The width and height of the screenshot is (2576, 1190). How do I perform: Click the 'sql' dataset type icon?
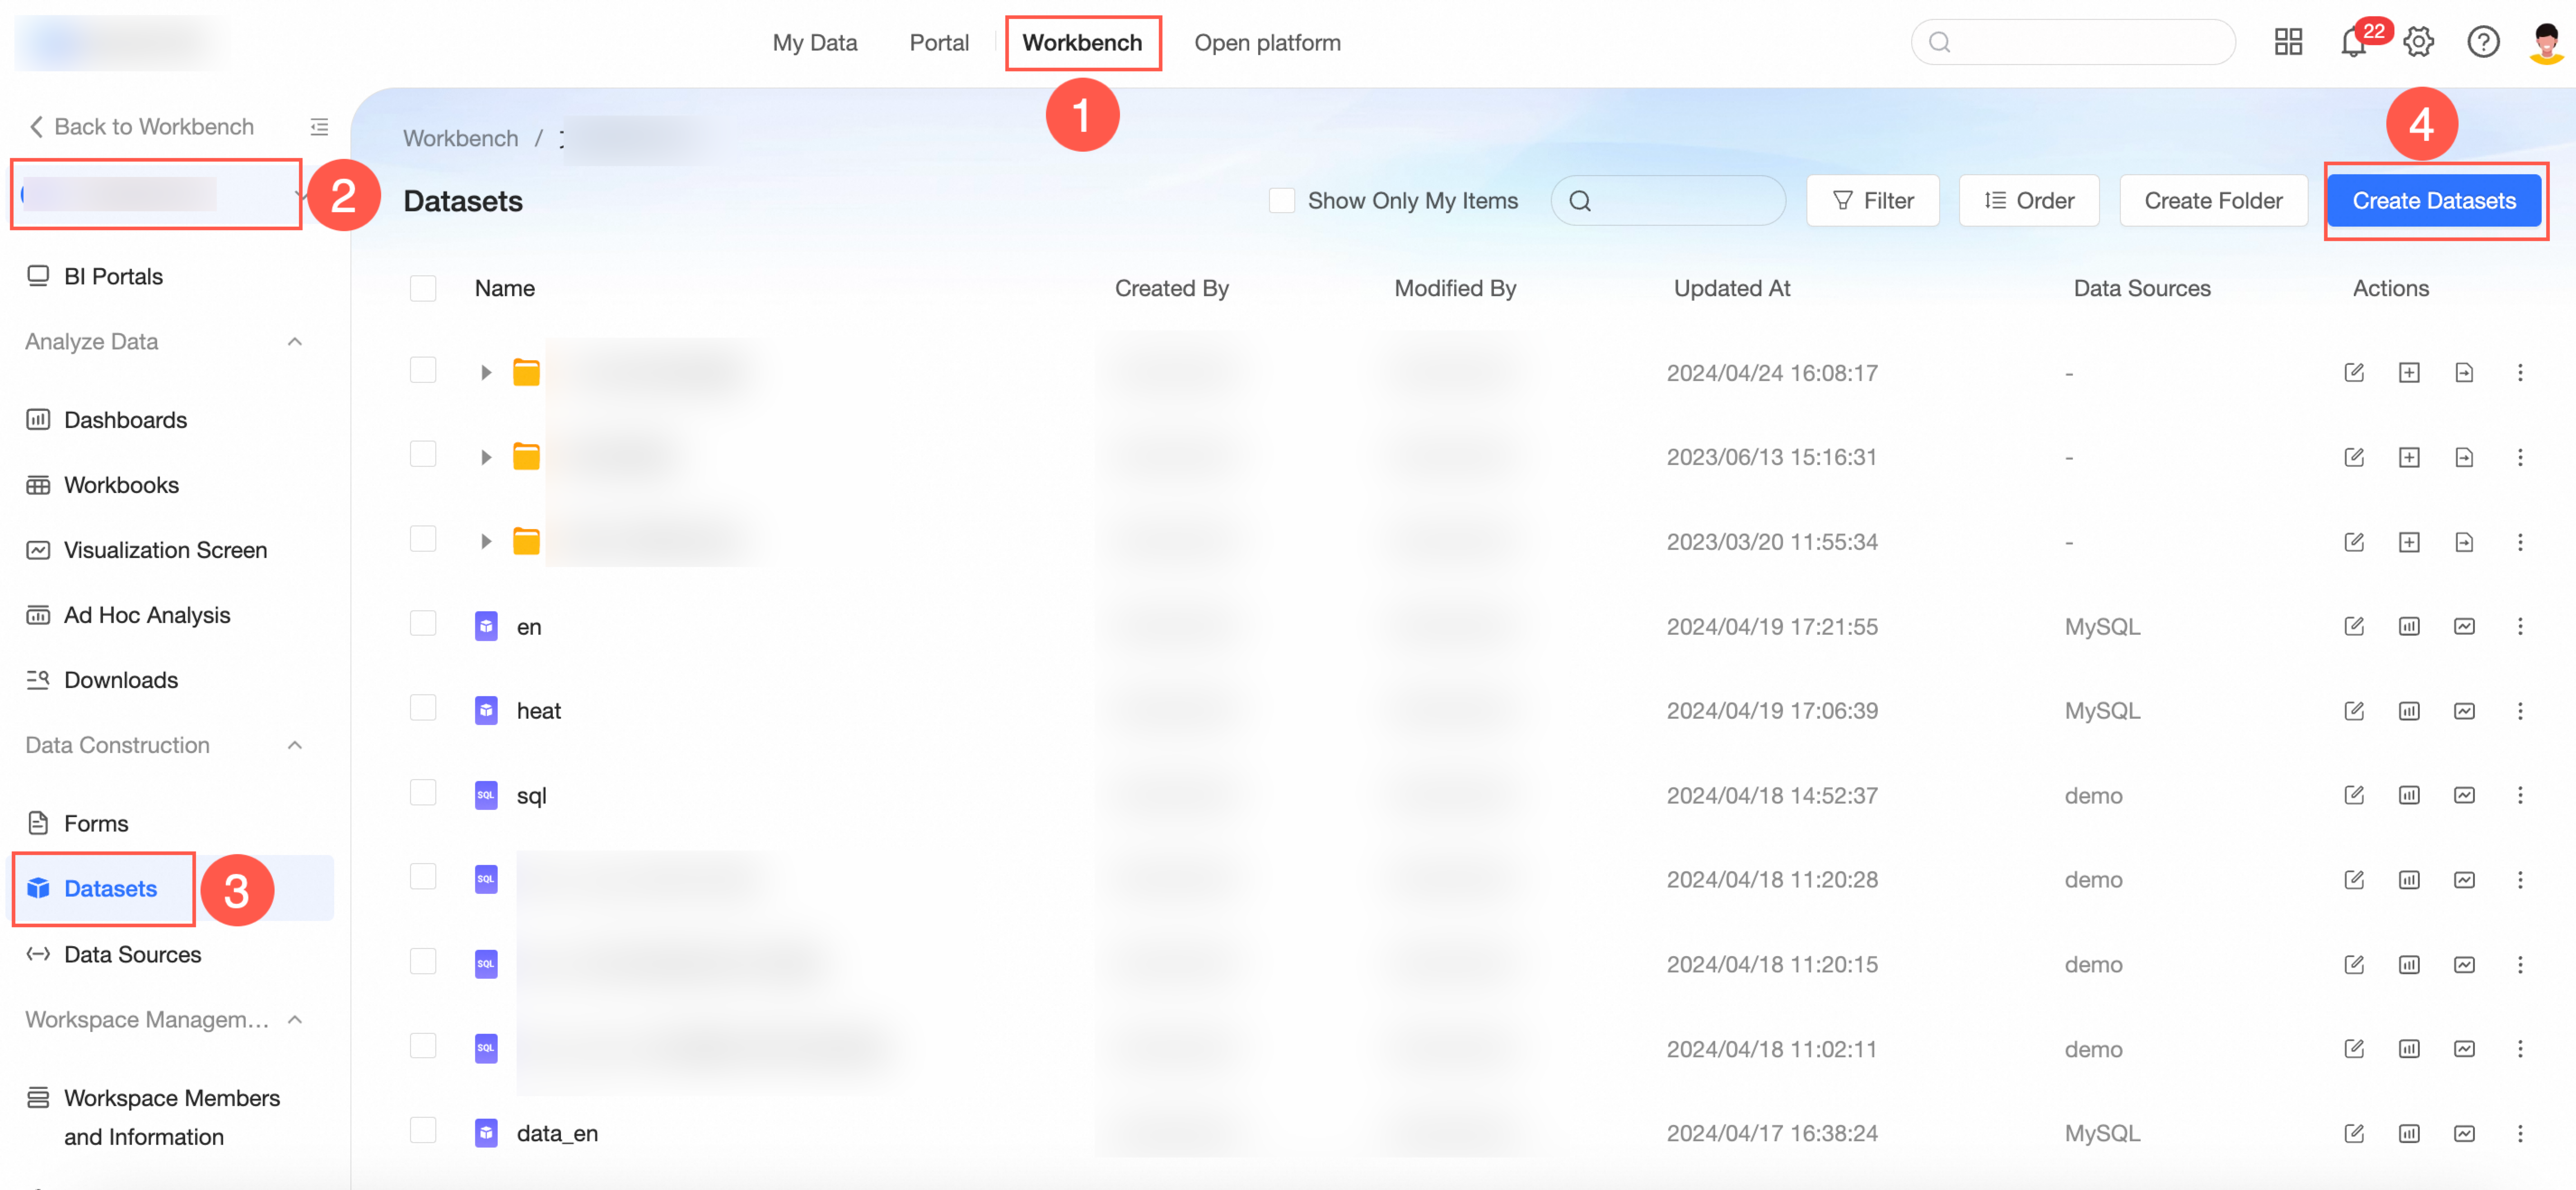[x=486, y=795]
